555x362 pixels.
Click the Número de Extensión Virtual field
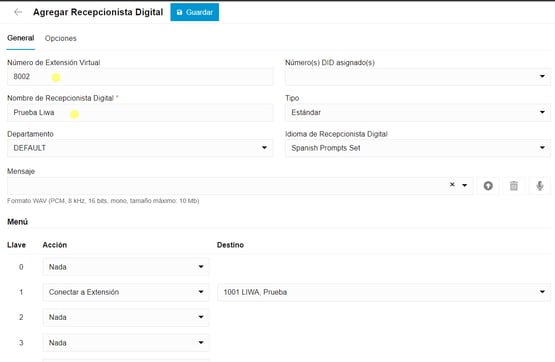click(x=140, y=76)
